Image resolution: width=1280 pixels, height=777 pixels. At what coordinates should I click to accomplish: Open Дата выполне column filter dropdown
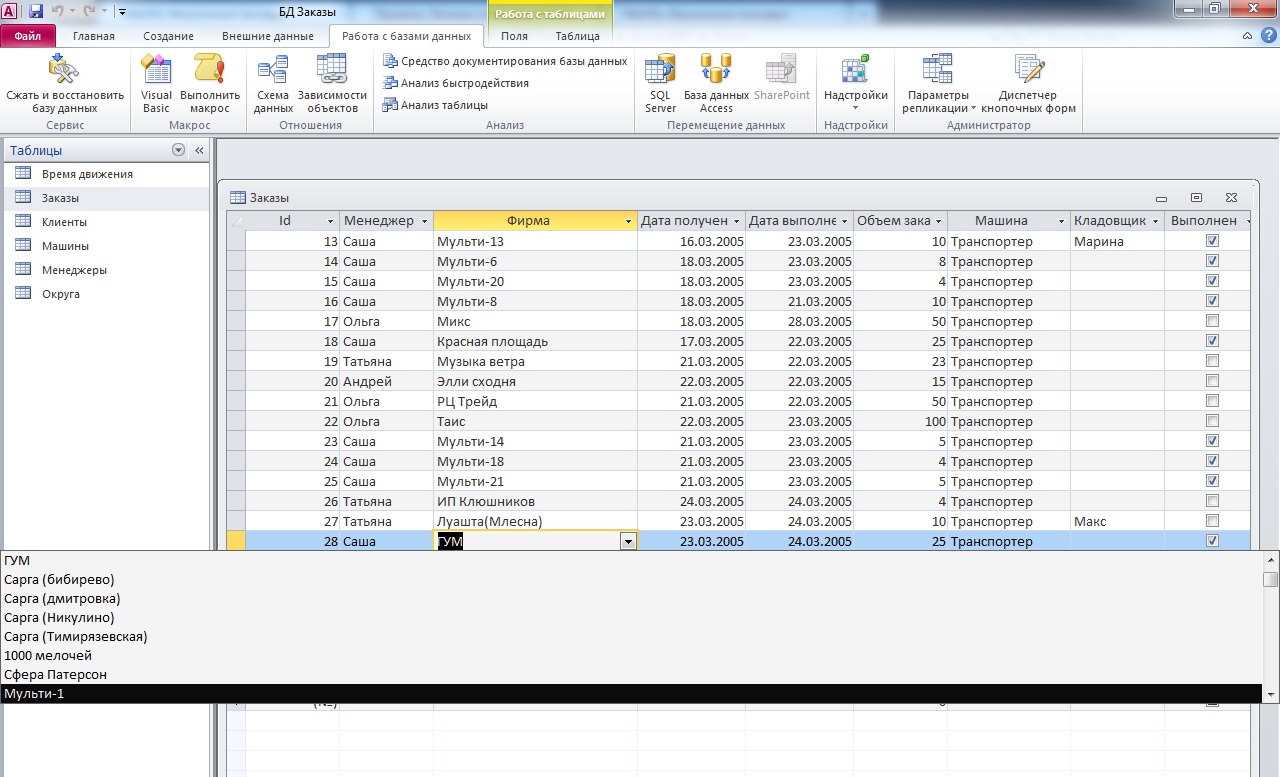coord(845,221)
